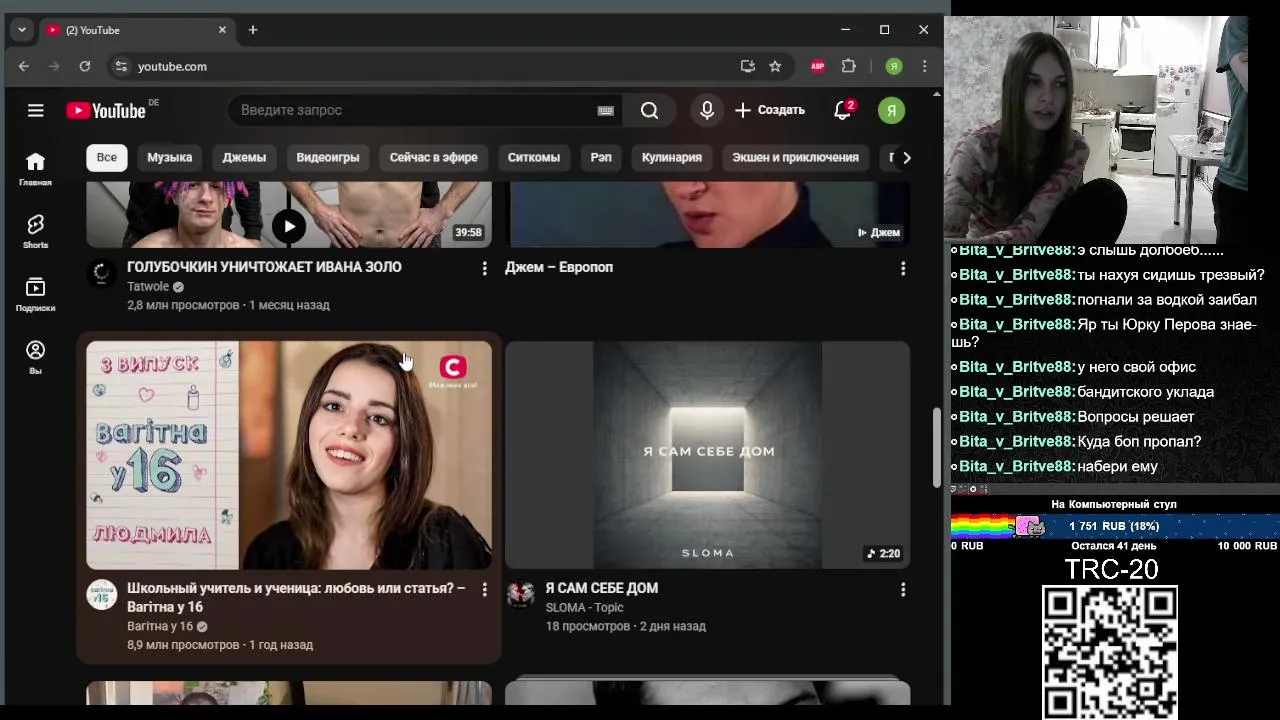
Task: Open the Вы sidebar section
Action: coord(35,357)
